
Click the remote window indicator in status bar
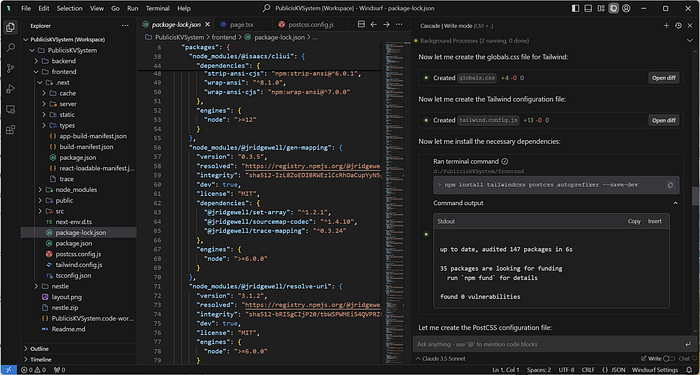coord(9,370)
